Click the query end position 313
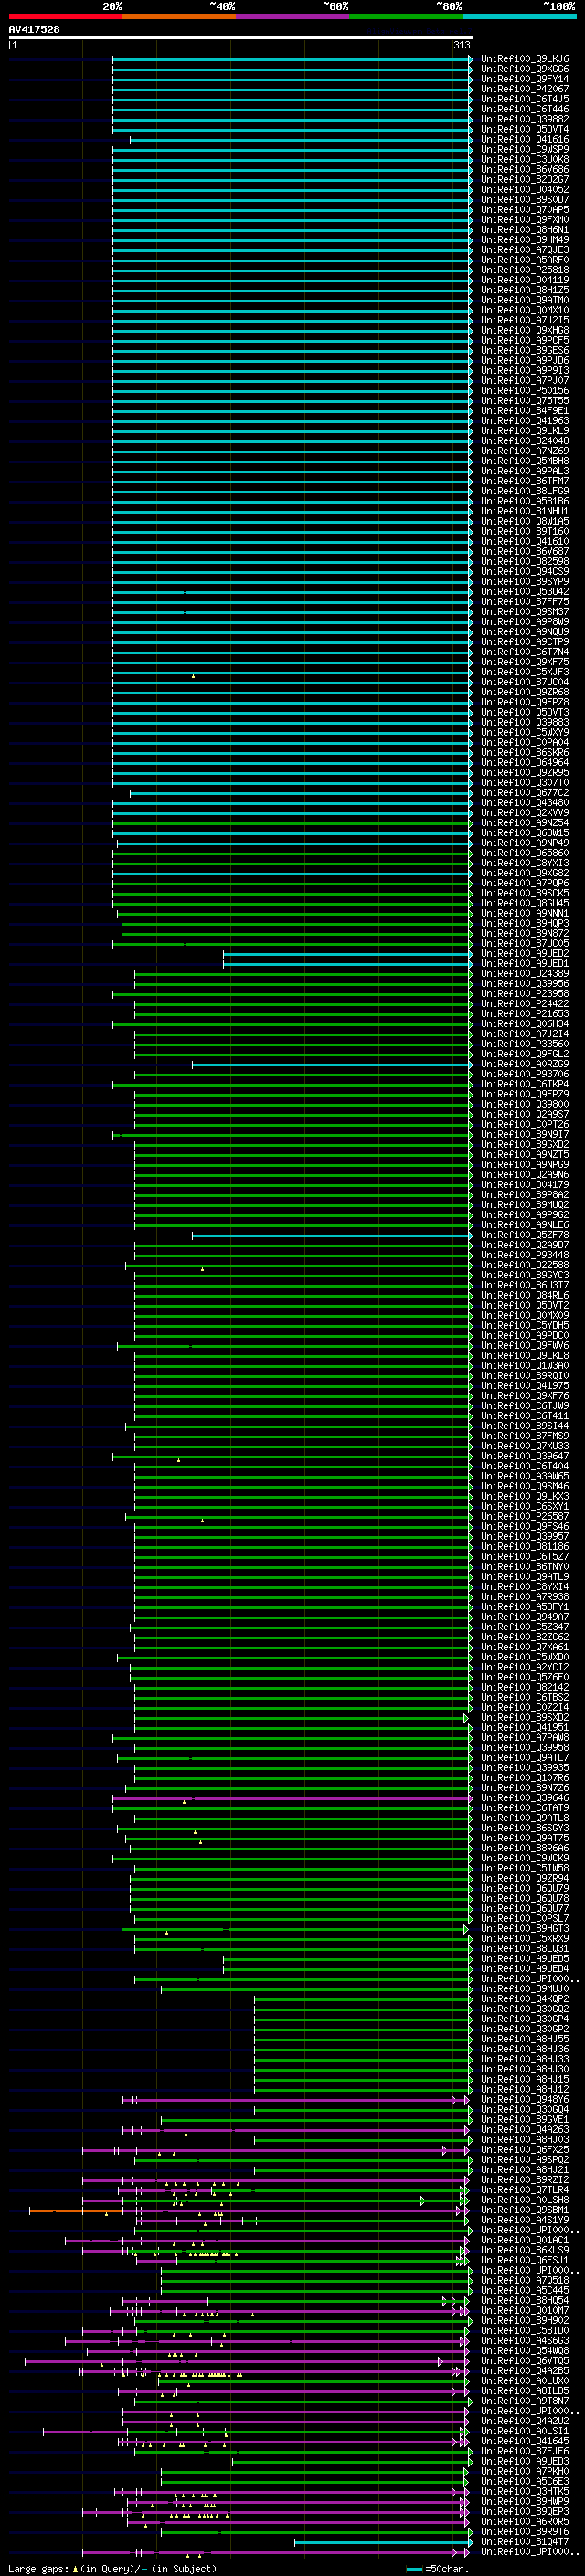Screen dimensions: 585x2576 462,45
